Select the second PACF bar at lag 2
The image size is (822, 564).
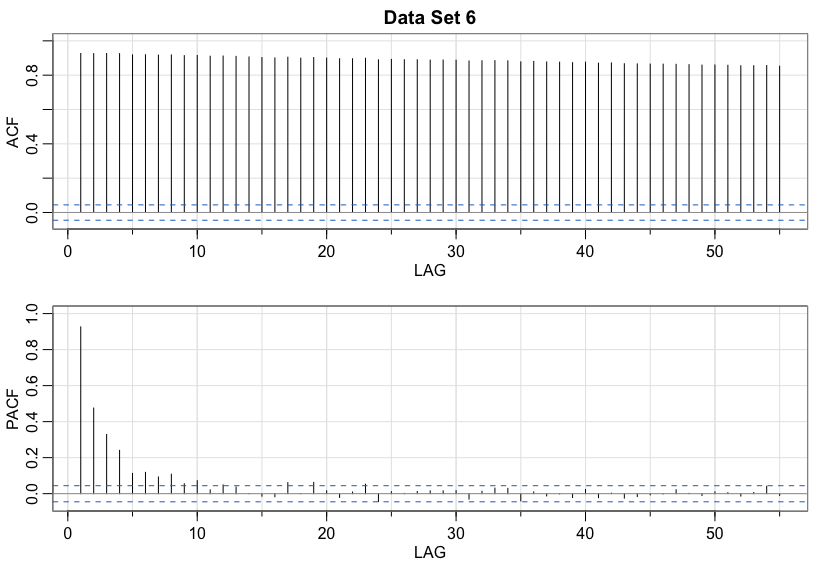[94, 445]
